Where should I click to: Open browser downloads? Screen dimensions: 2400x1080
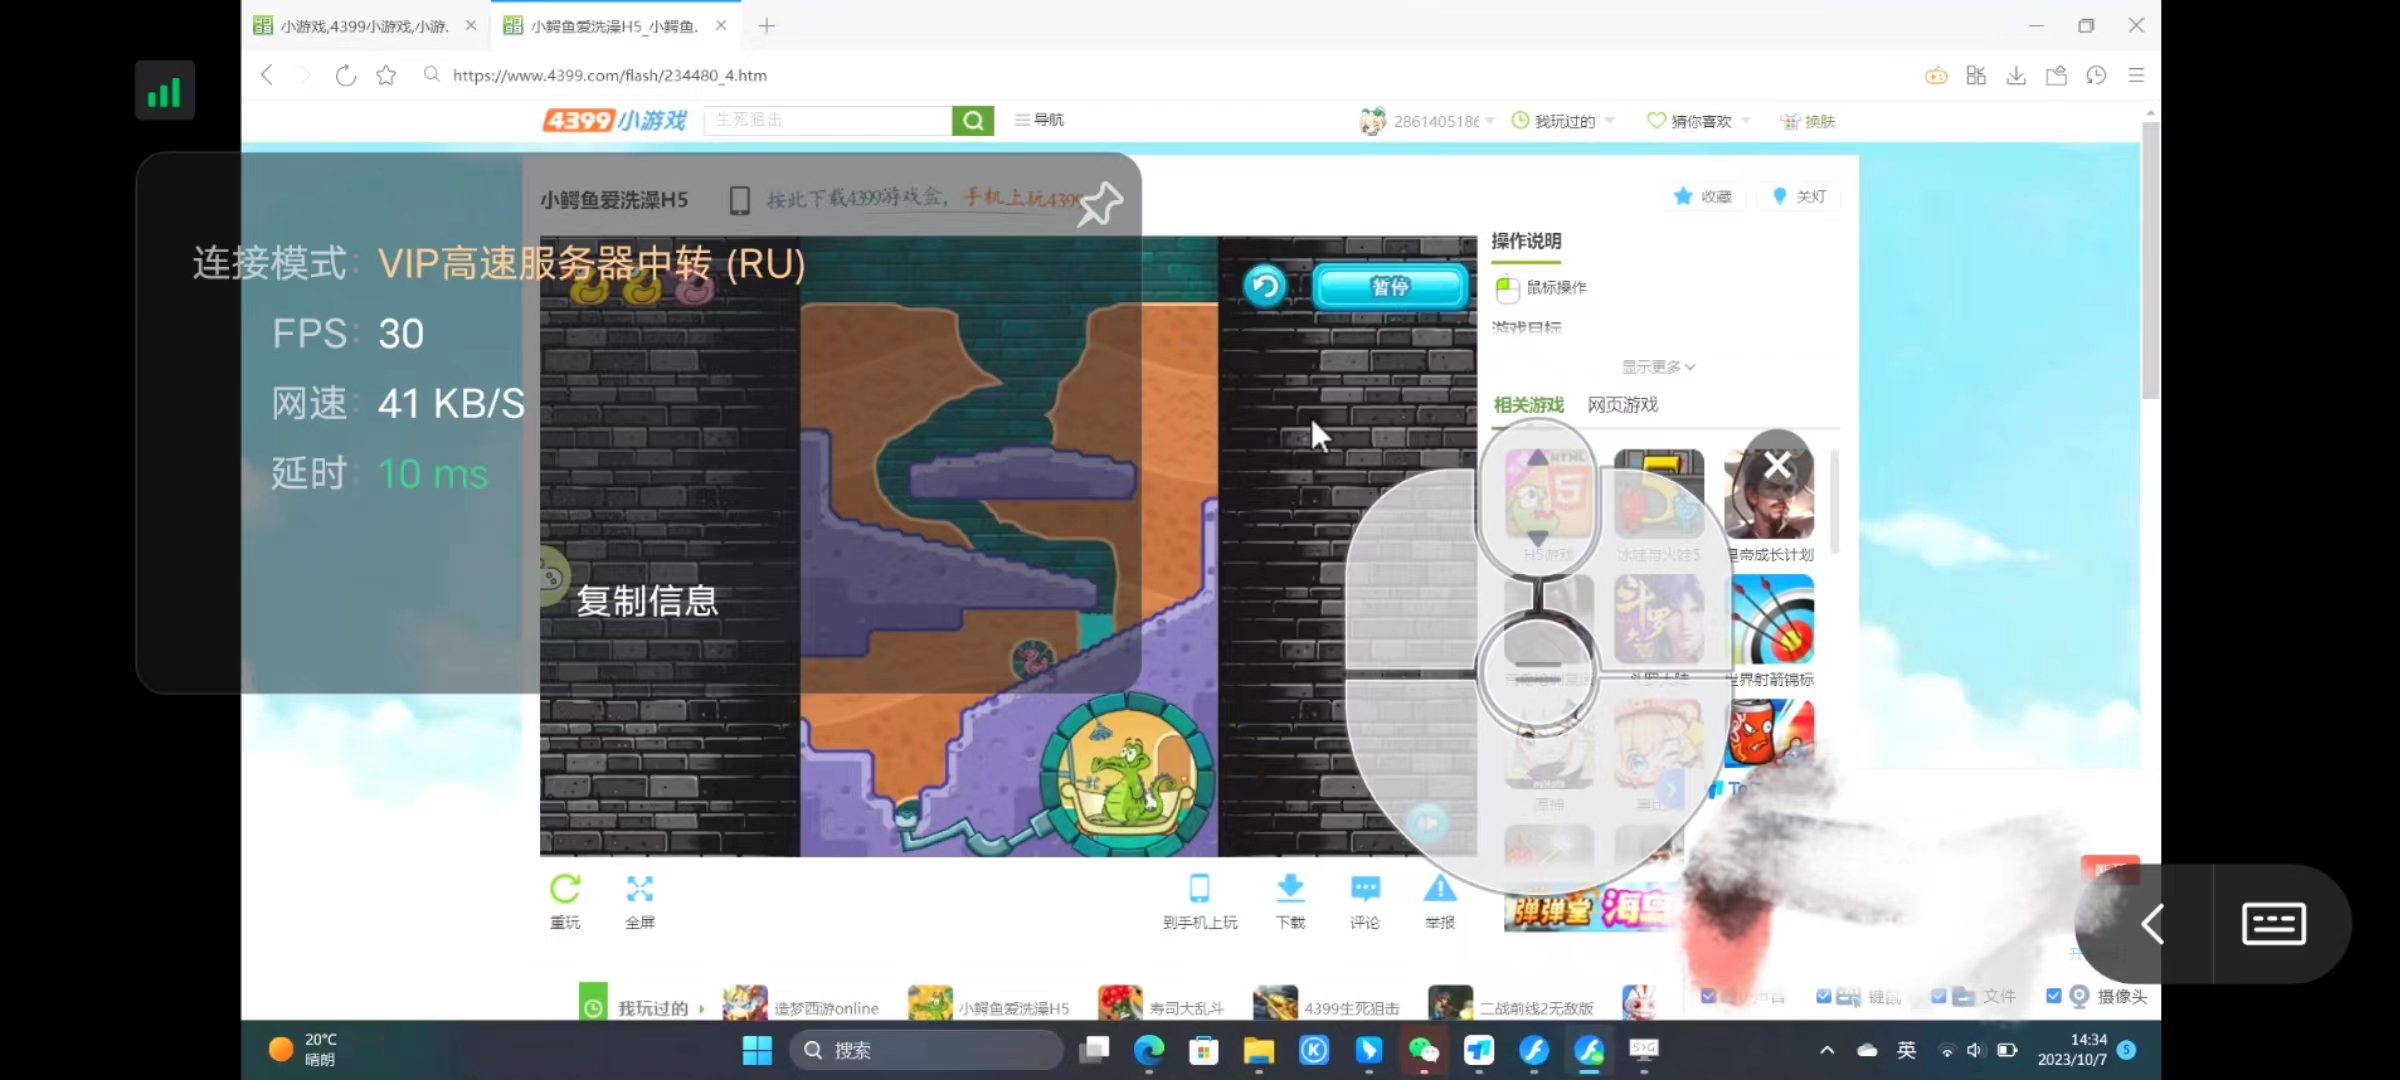[2016, 75]
